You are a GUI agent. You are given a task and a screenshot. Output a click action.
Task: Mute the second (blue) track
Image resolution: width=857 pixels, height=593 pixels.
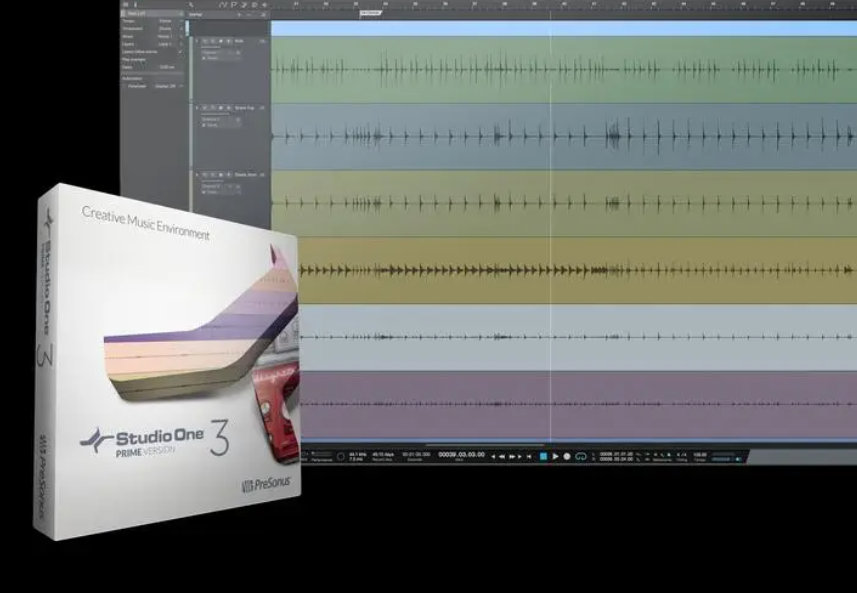point(204,108)
